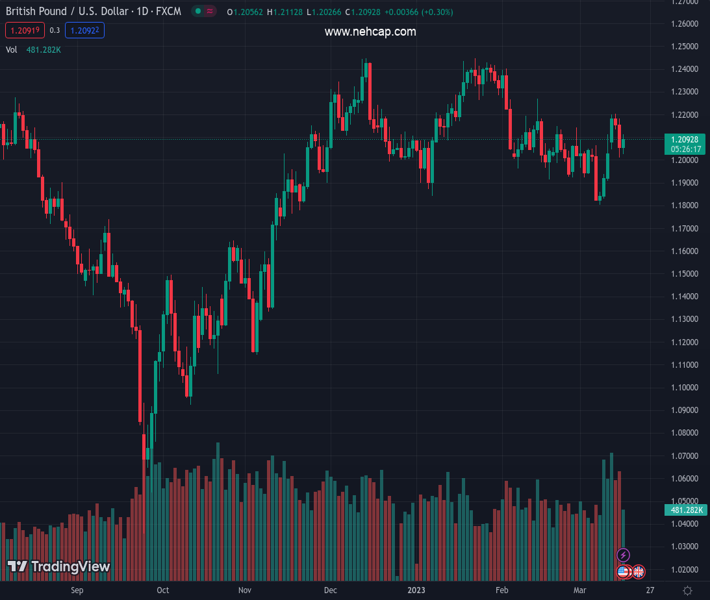Click the TradingView logo
Viewport: 710px width, 600px height.
(58, 567)
